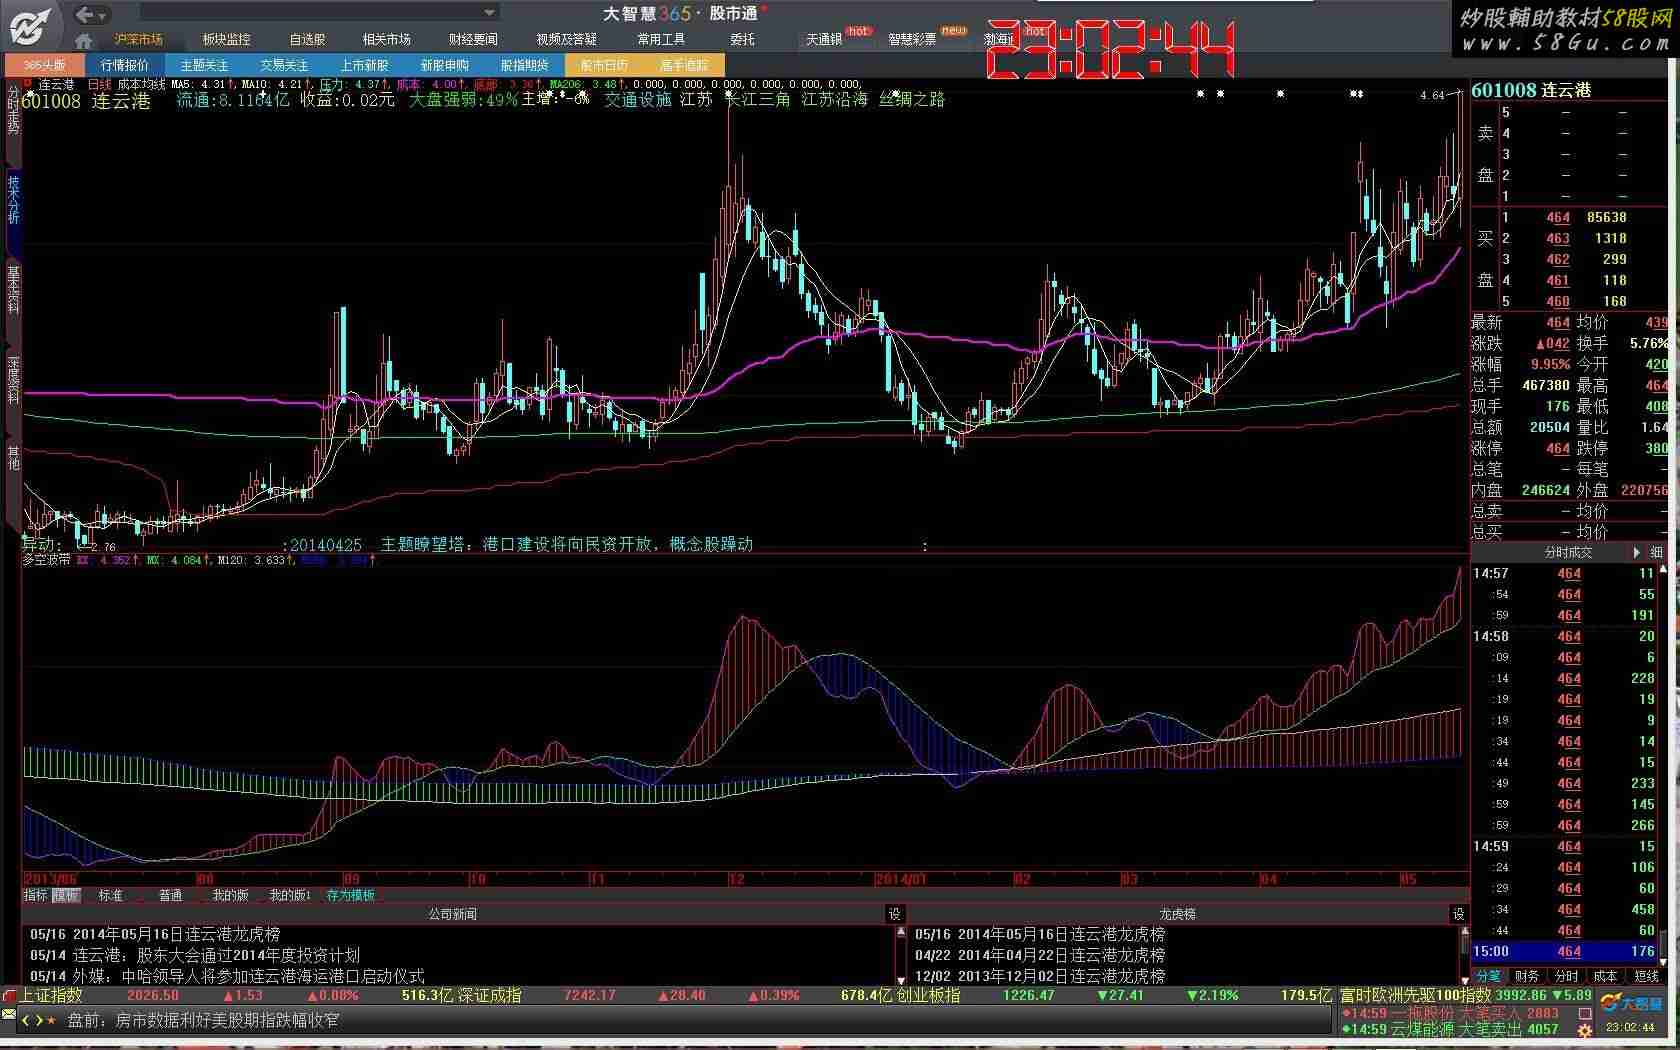The width and height of the screenshot is (1680, 1050).
Task: Switch to the 股指期货 tab
Action: (x=524, y=65)
